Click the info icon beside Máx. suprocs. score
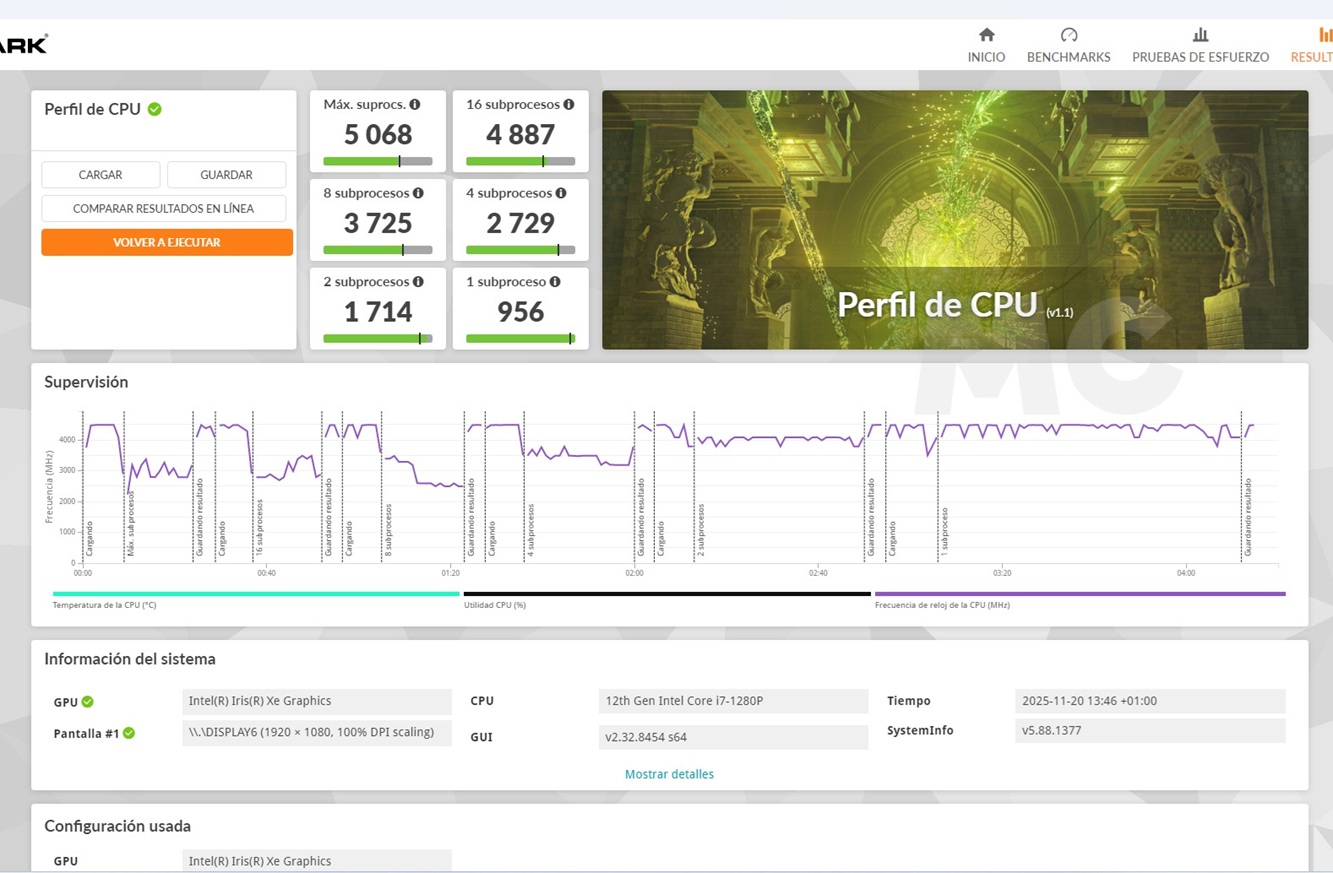 415,104
